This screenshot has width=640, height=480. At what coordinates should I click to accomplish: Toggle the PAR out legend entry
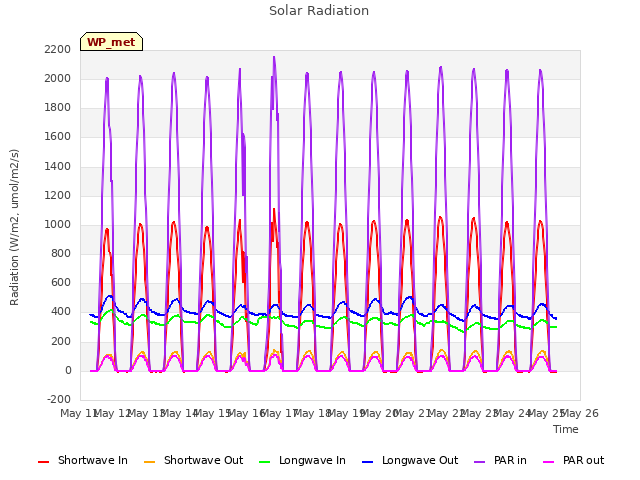(x=573, y=460)
